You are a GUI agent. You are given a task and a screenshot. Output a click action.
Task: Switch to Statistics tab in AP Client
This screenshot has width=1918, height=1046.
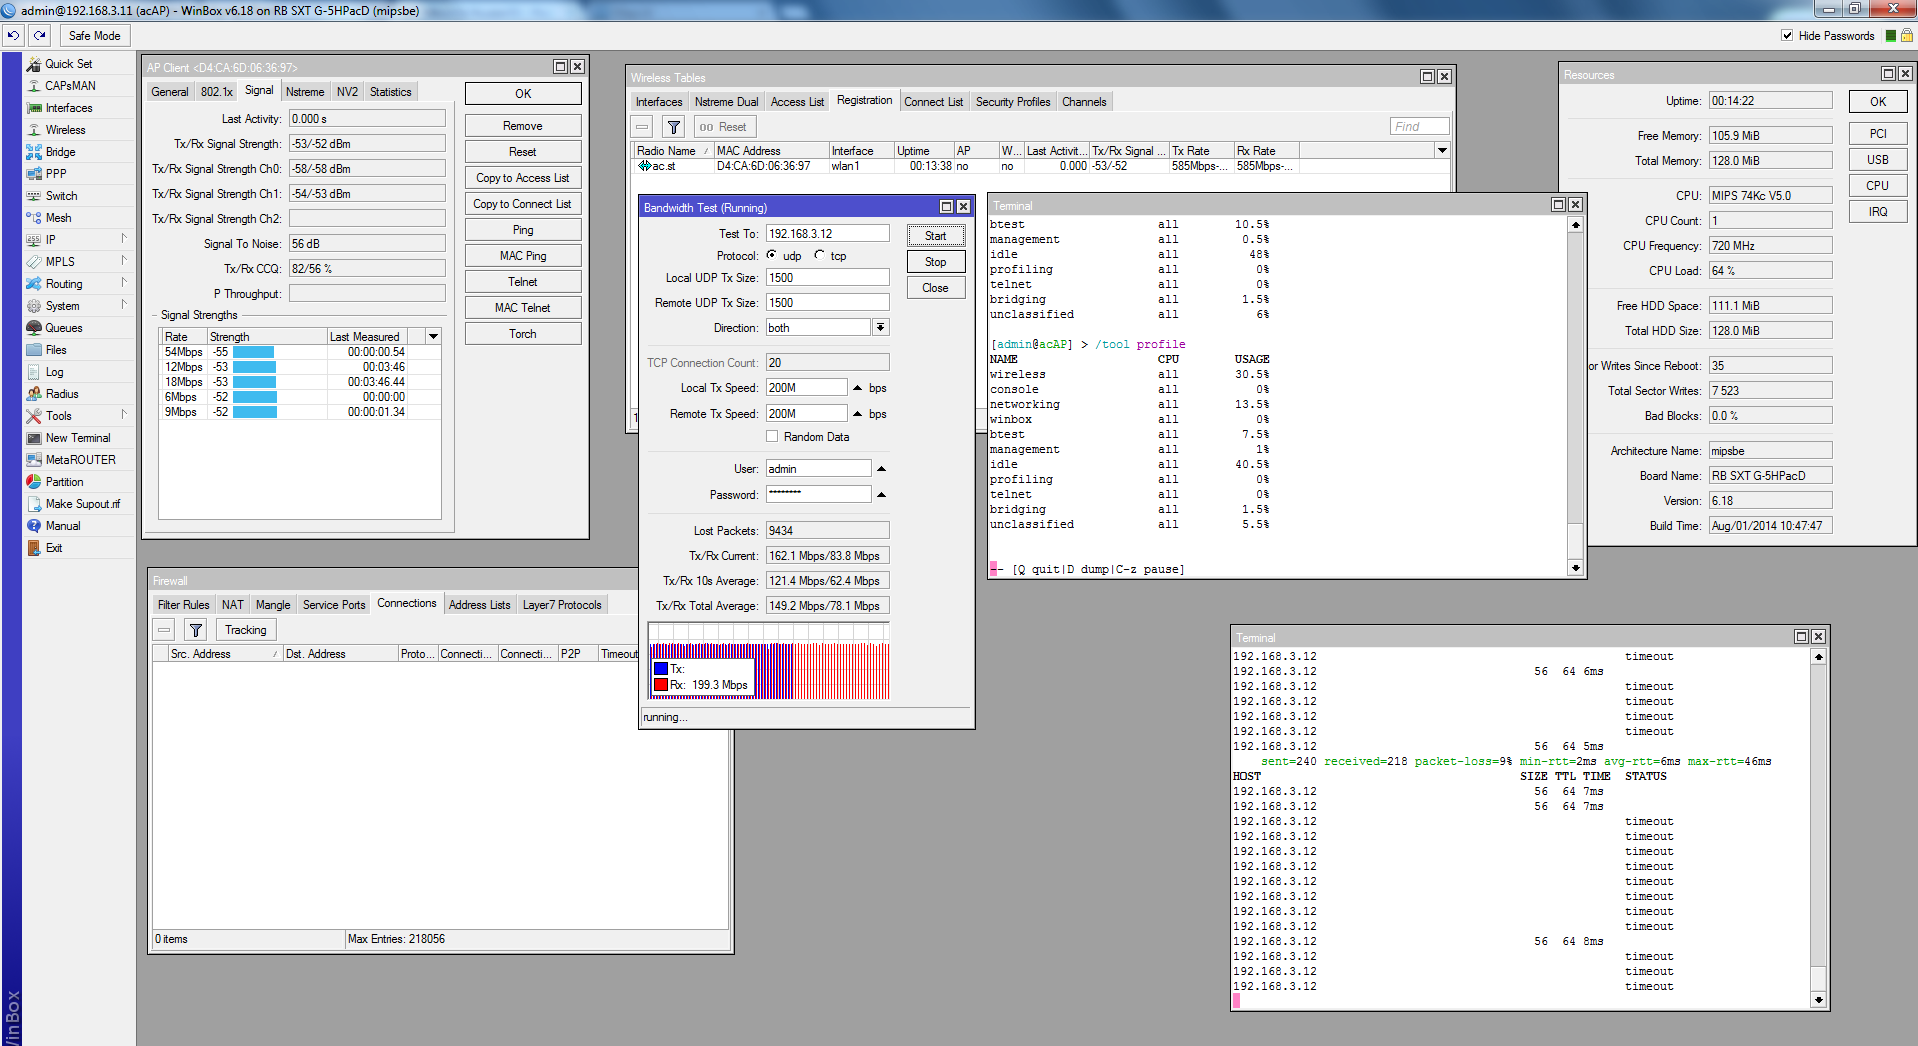coord(390,92)
